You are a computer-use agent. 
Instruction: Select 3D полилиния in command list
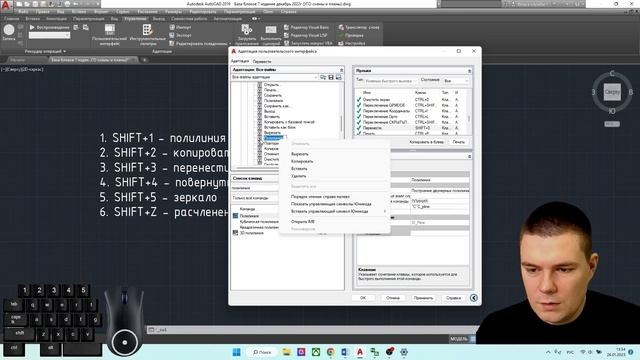click(x=252, y=233)
